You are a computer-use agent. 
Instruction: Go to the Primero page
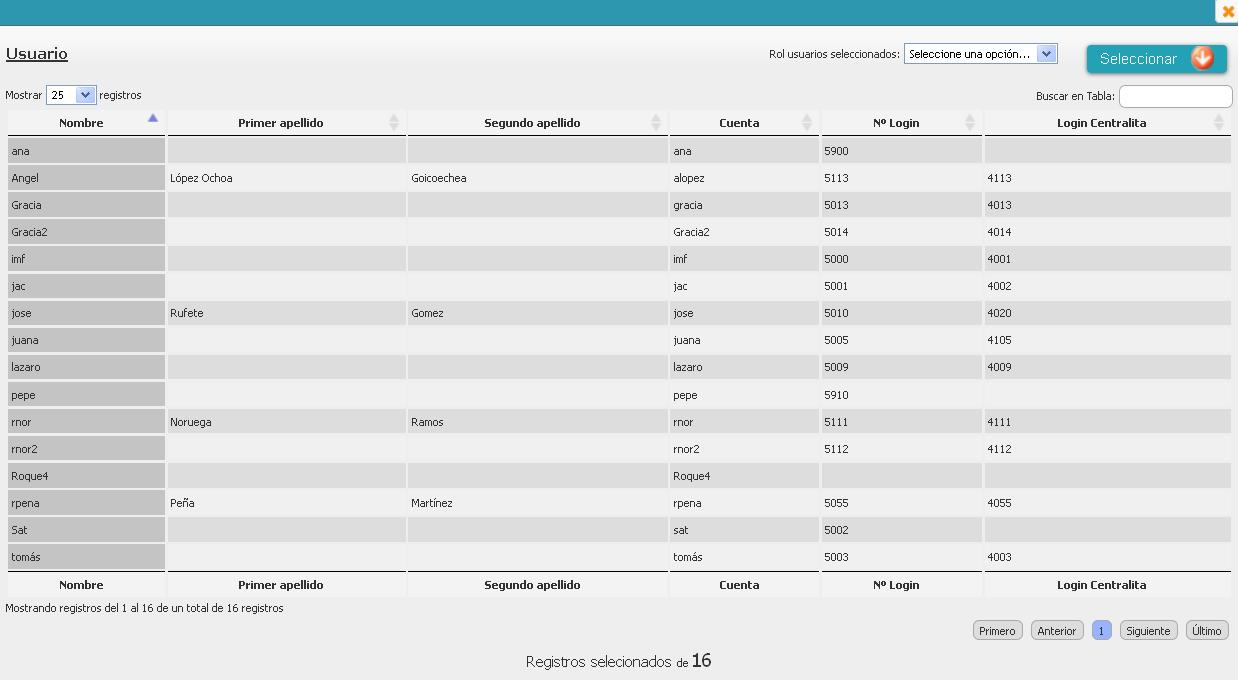pos(997,631)
